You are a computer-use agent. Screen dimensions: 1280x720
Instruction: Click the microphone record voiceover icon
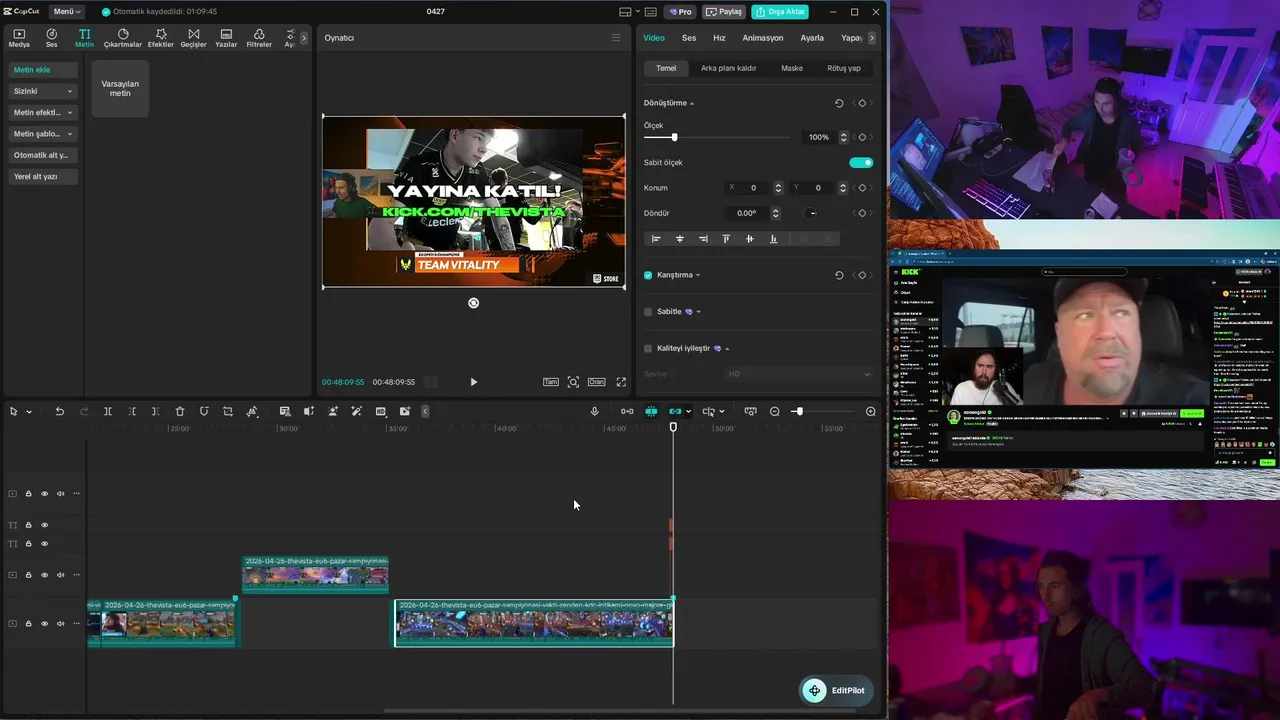click(594, 411)
